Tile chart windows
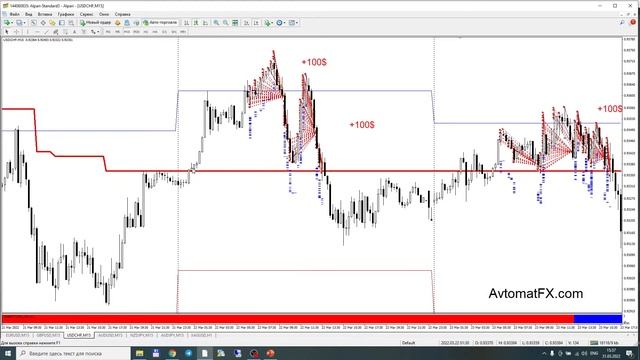Screen dimensions: 640x360 (235, 23)
